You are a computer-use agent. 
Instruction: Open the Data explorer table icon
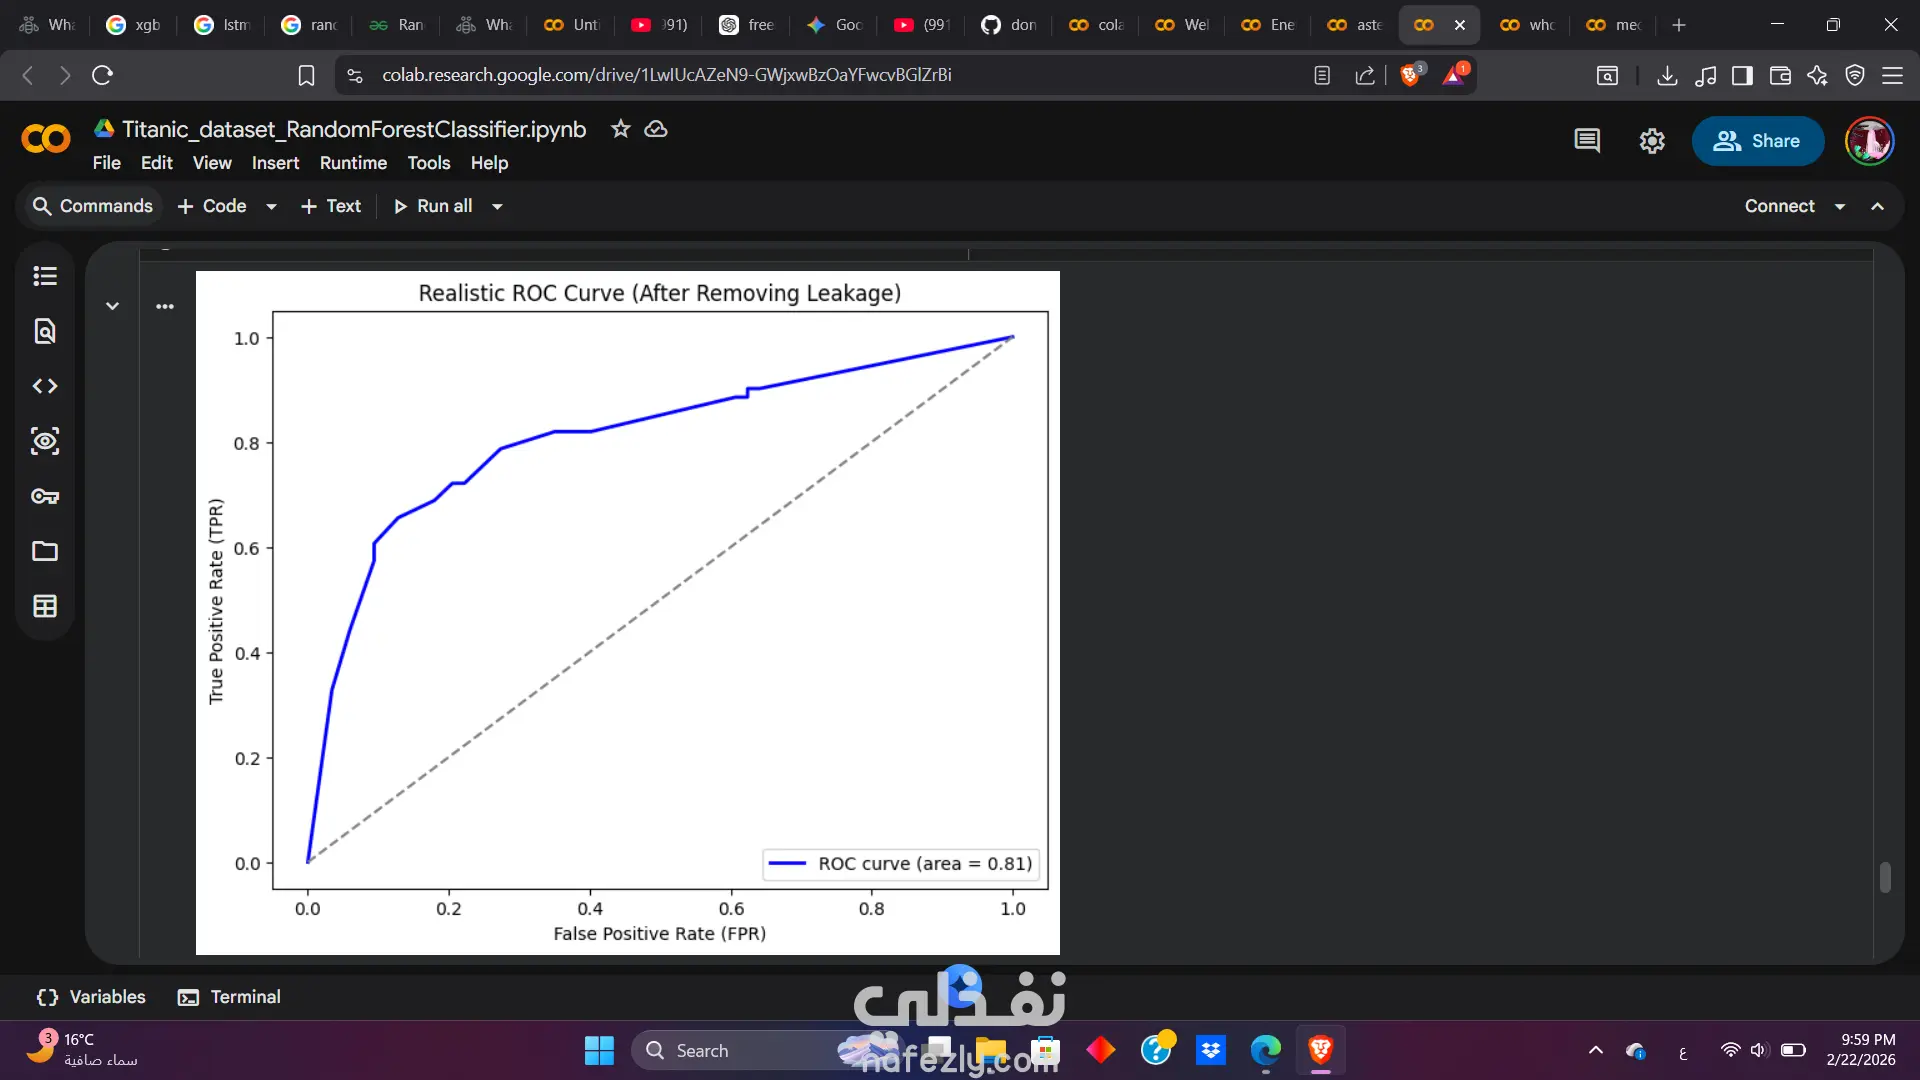click(x=45, y=606)
